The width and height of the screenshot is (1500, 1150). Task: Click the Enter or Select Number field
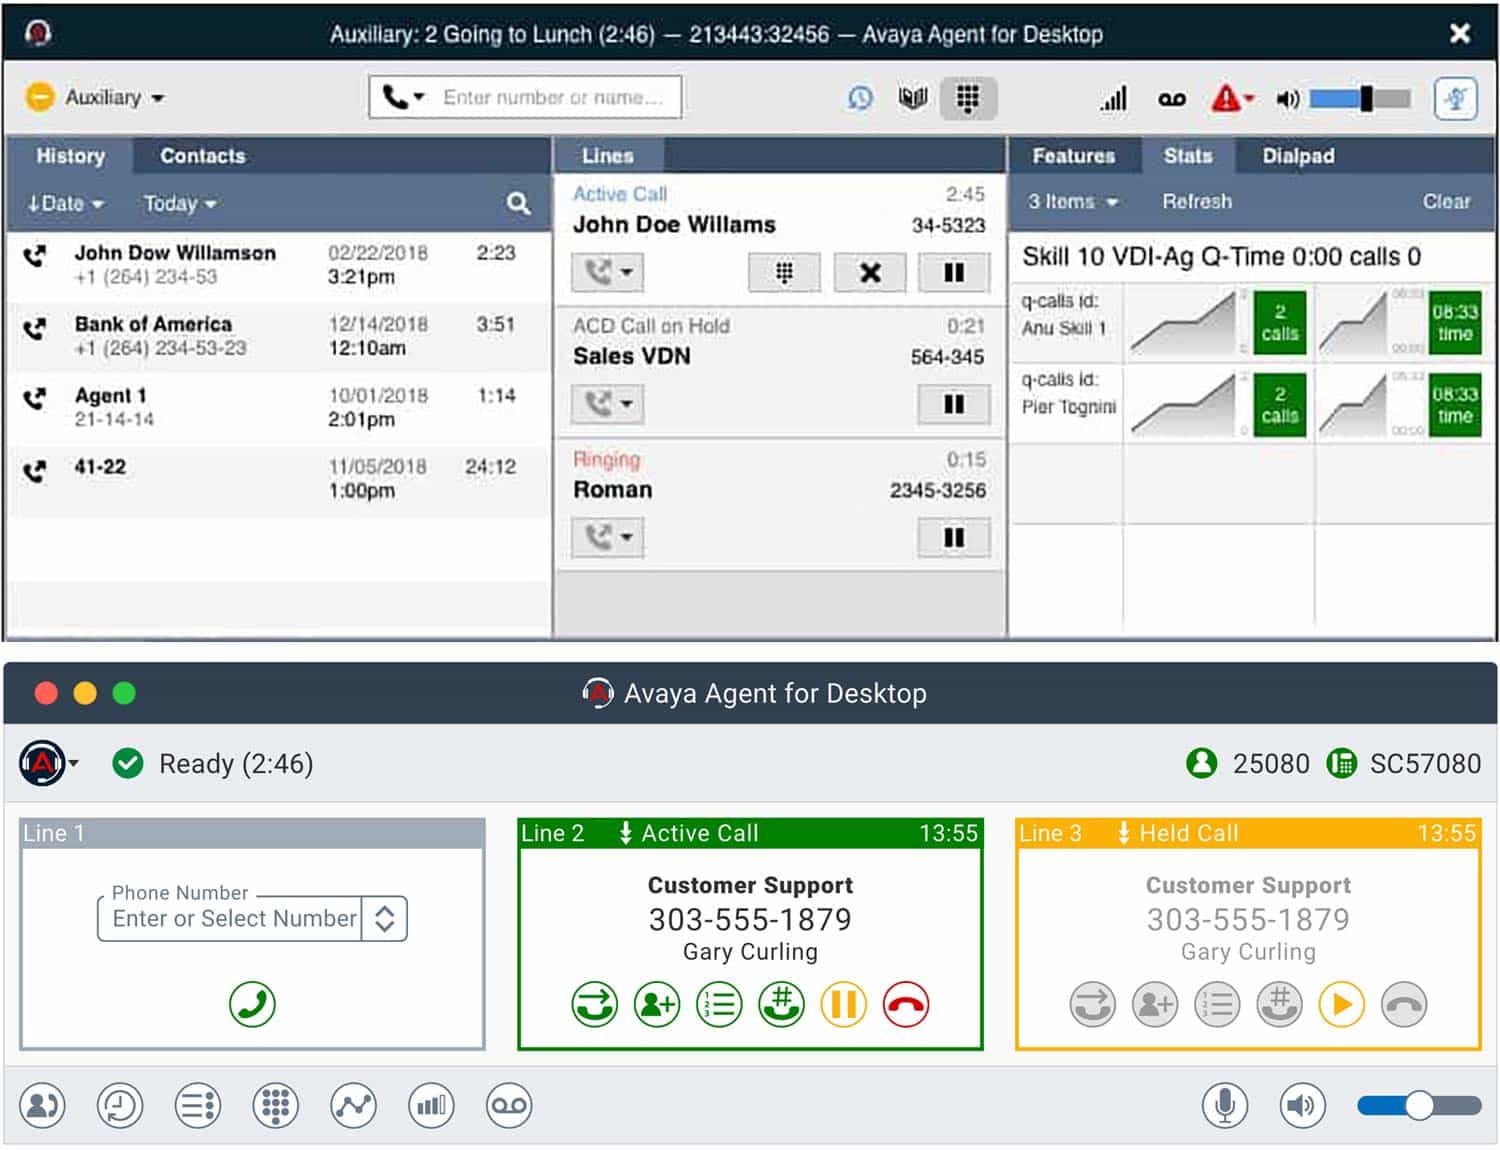(x=232, y=919)
